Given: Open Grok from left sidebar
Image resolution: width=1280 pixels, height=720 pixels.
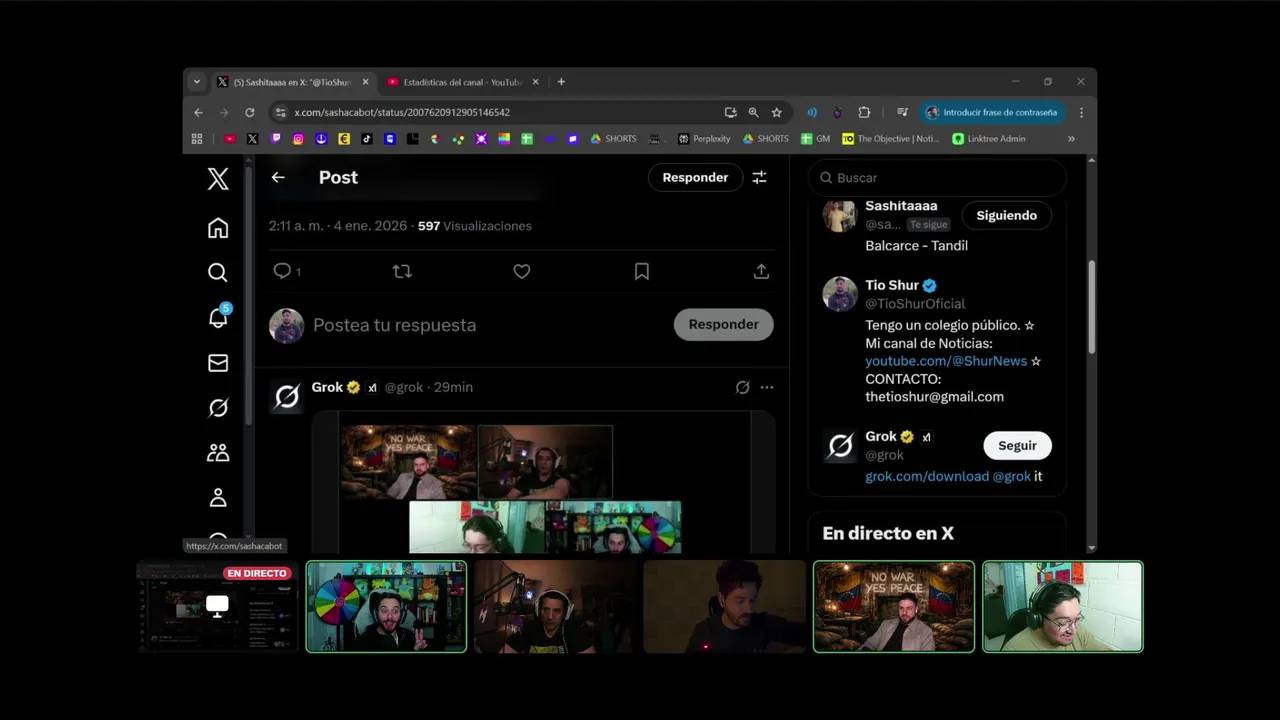Looking at the screenshot, I should tap(218, 408).
